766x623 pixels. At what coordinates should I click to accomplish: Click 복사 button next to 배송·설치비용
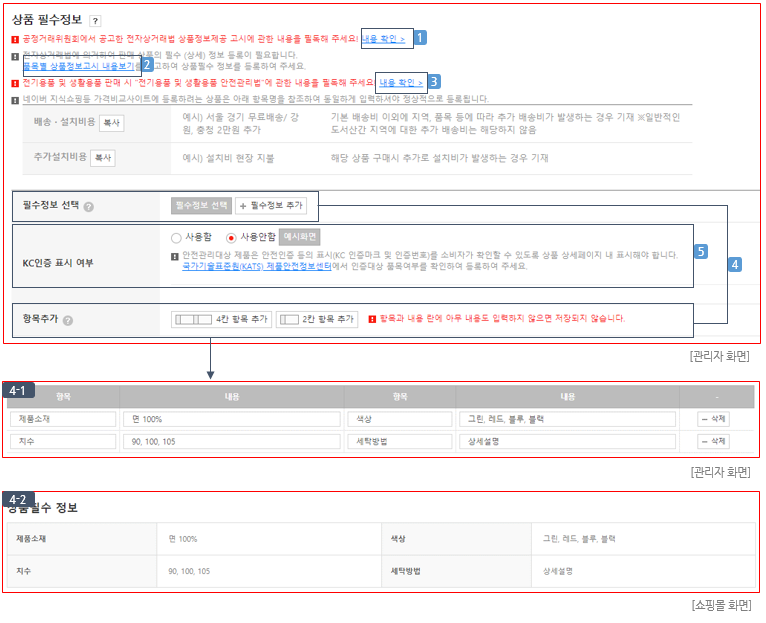111,123
